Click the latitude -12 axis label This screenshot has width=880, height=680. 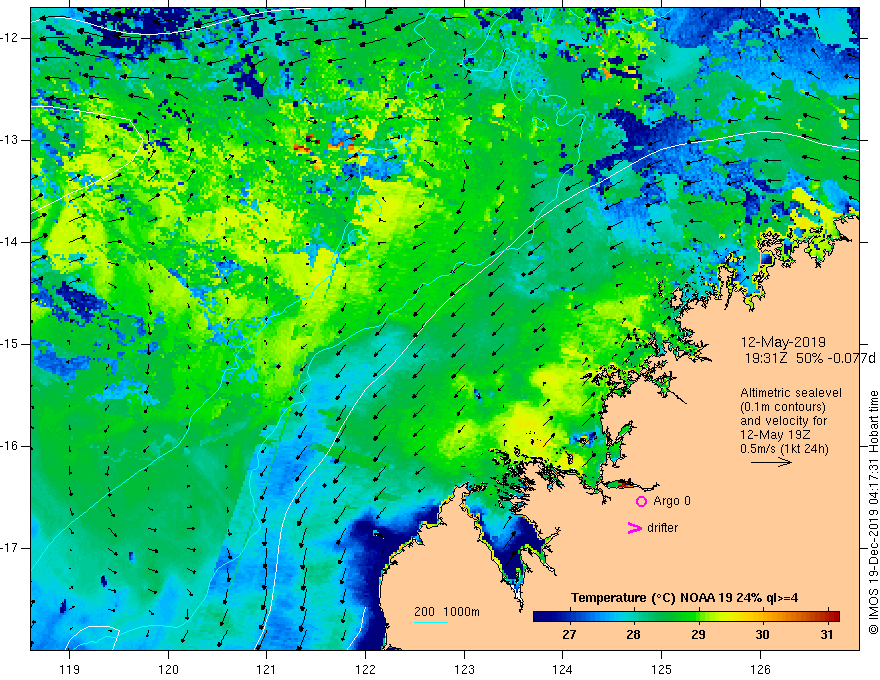10,38
